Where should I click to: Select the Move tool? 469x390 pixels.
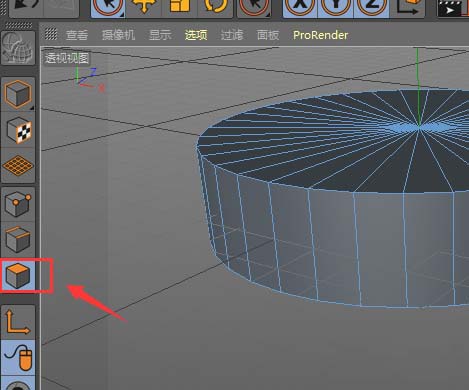click(144, 7)
